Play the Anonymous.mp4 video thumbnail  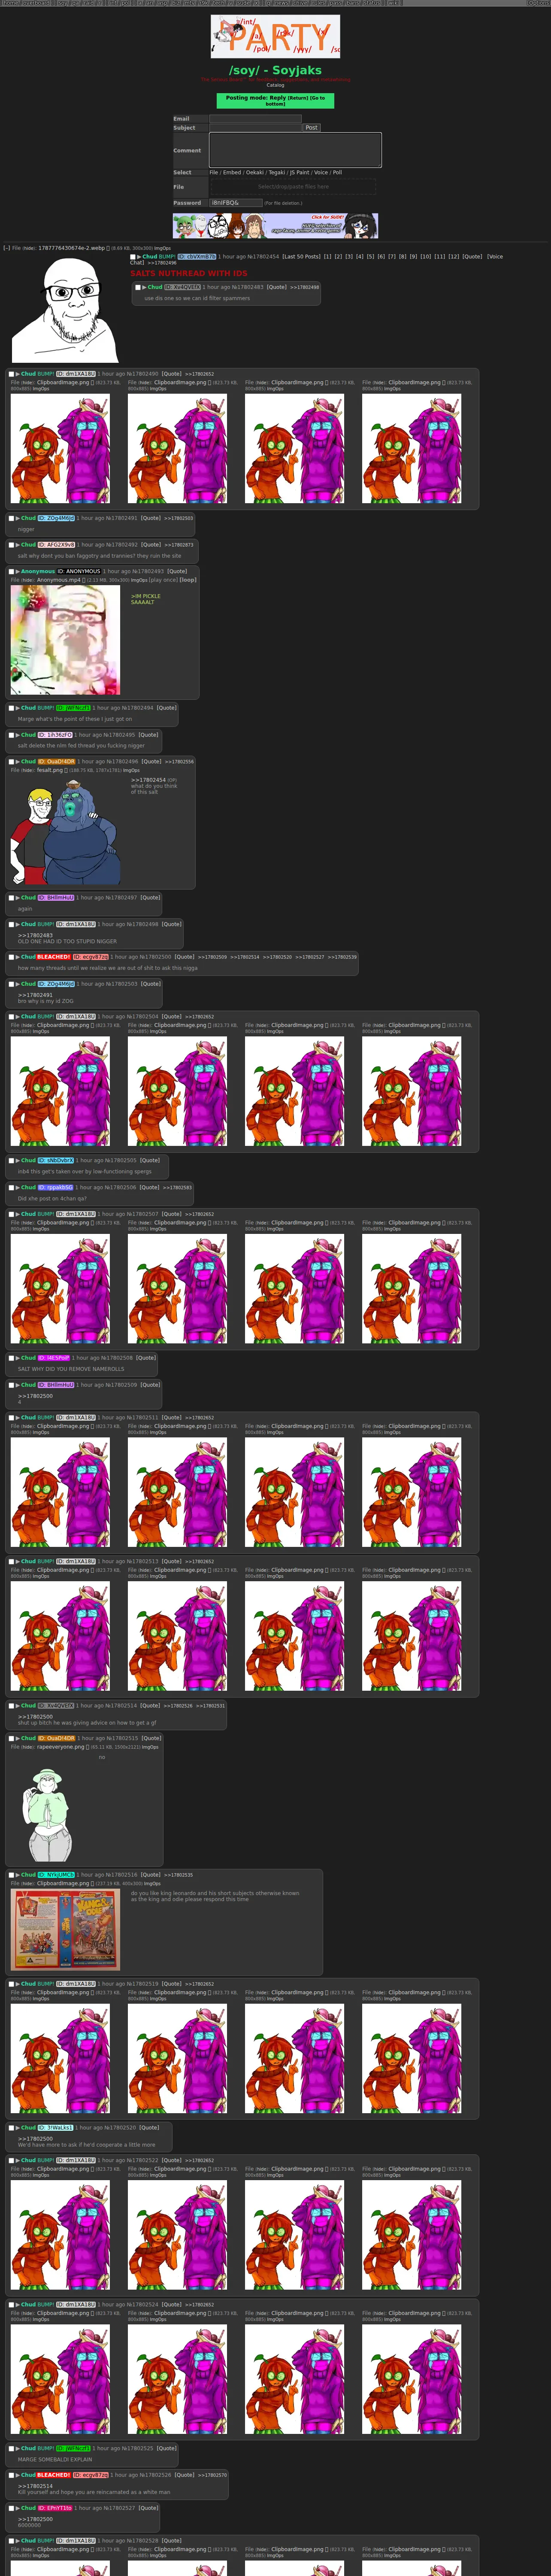point(65,640)
